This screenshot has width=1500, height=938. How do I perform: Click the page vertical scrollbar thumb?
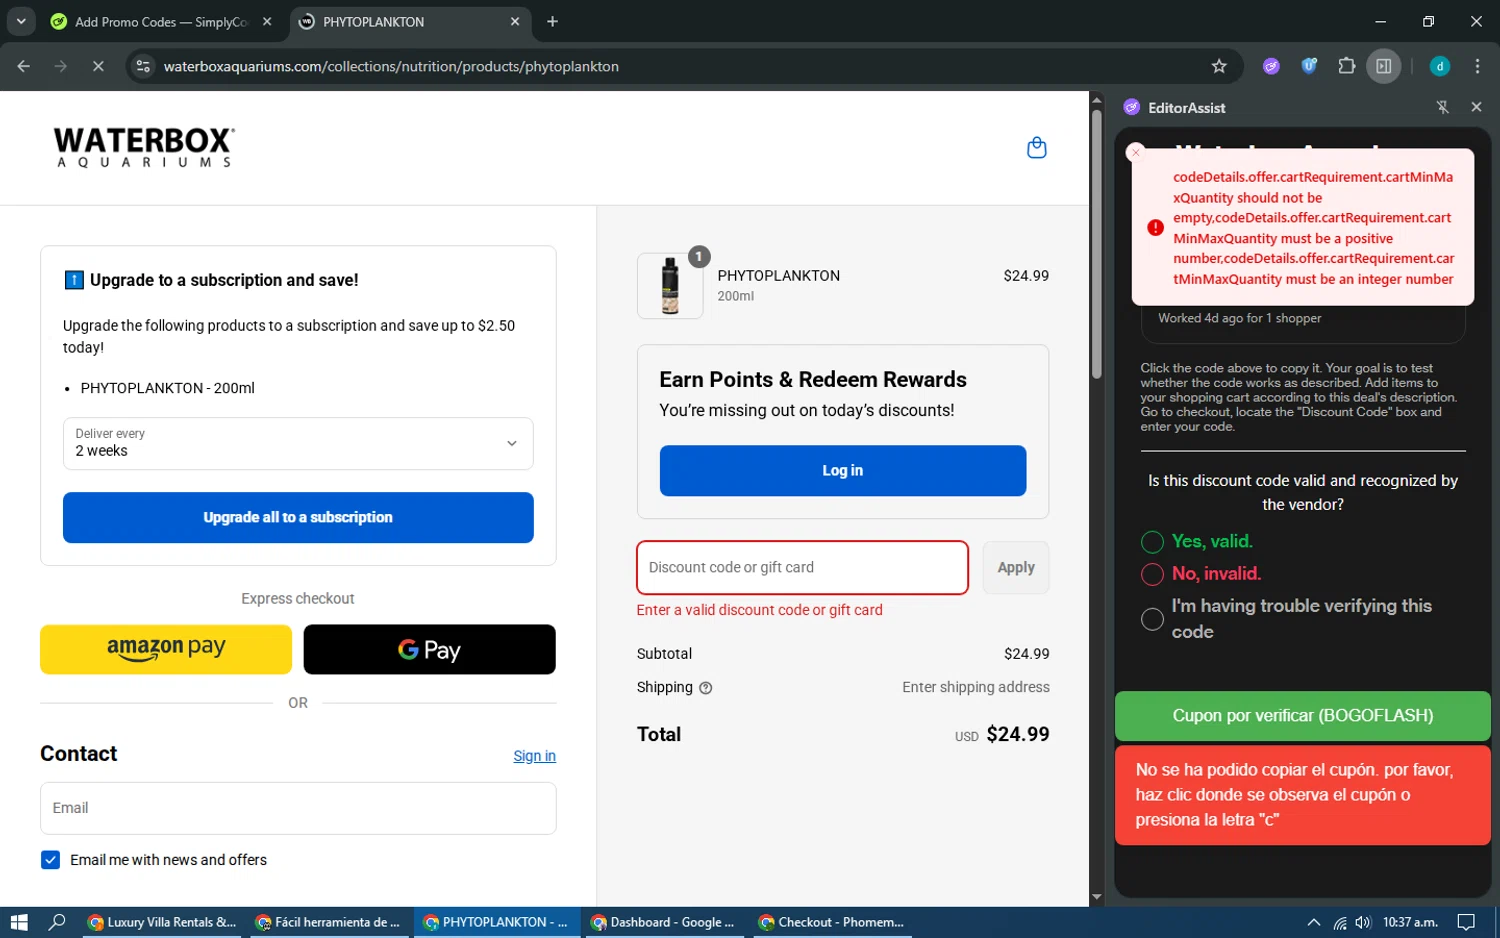(x=1096, y=244)
